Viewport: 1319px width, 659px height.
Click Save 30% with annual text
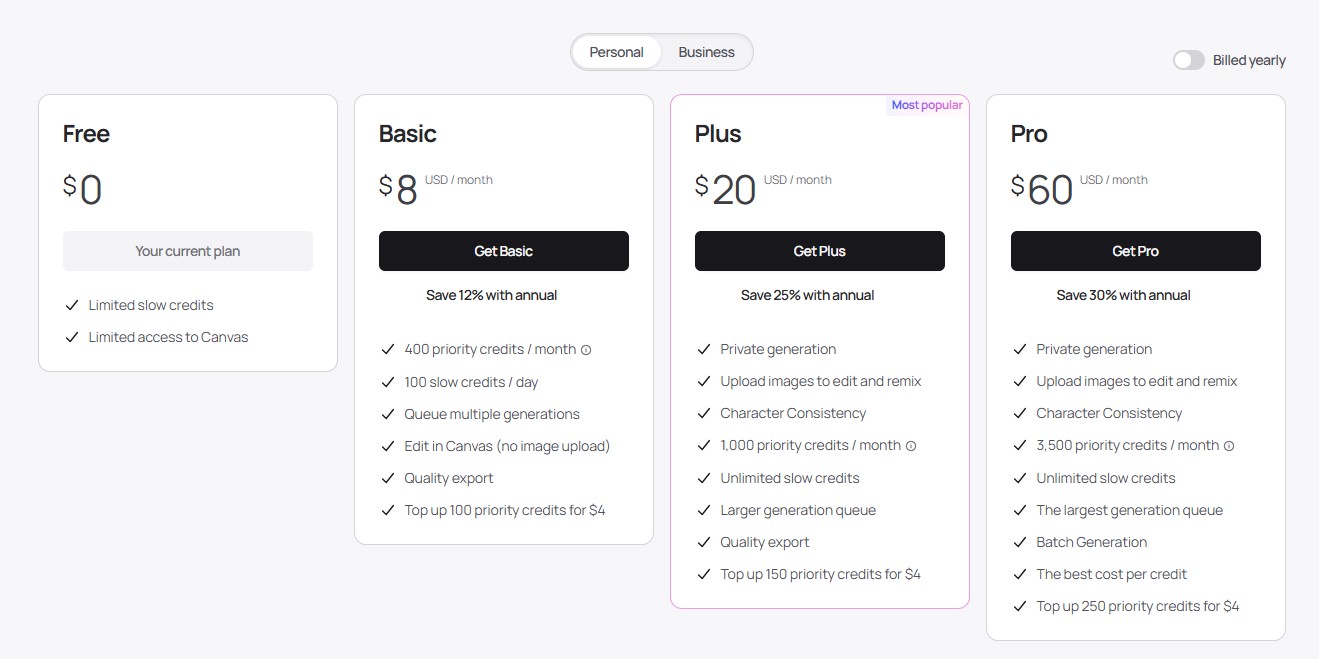(1123, 295)
